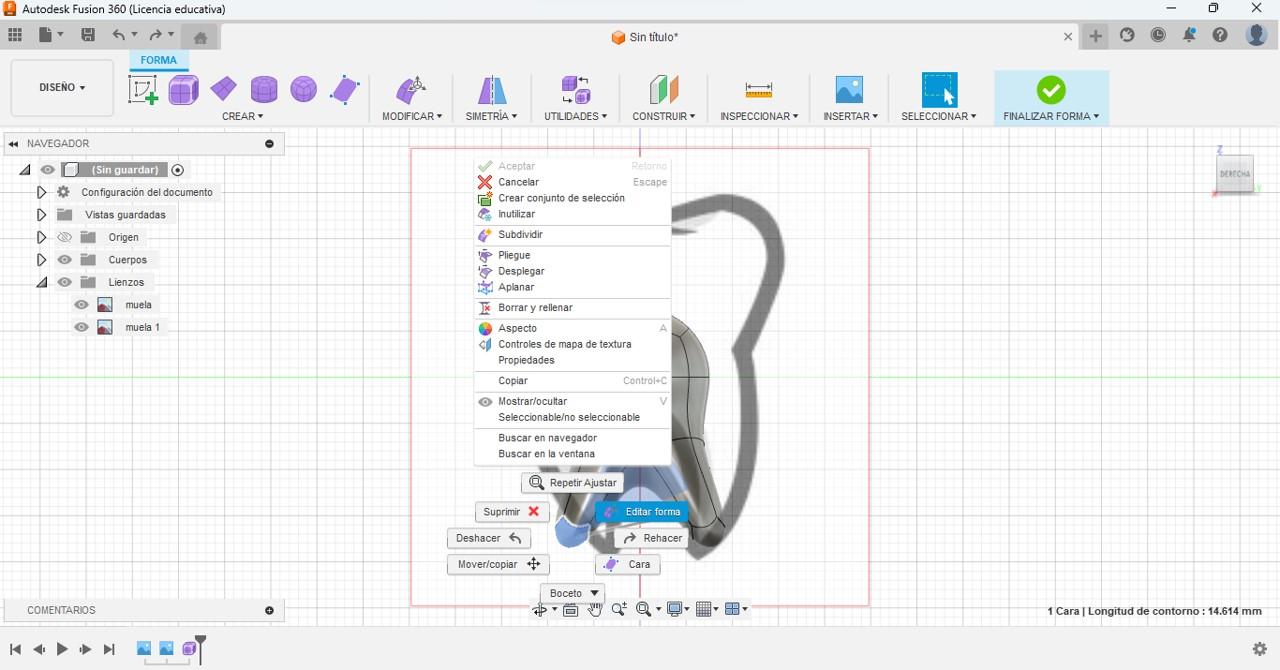1280x670 pixels.
Task: Show the hidden Origen folder
Action: [x=65, y=237]
